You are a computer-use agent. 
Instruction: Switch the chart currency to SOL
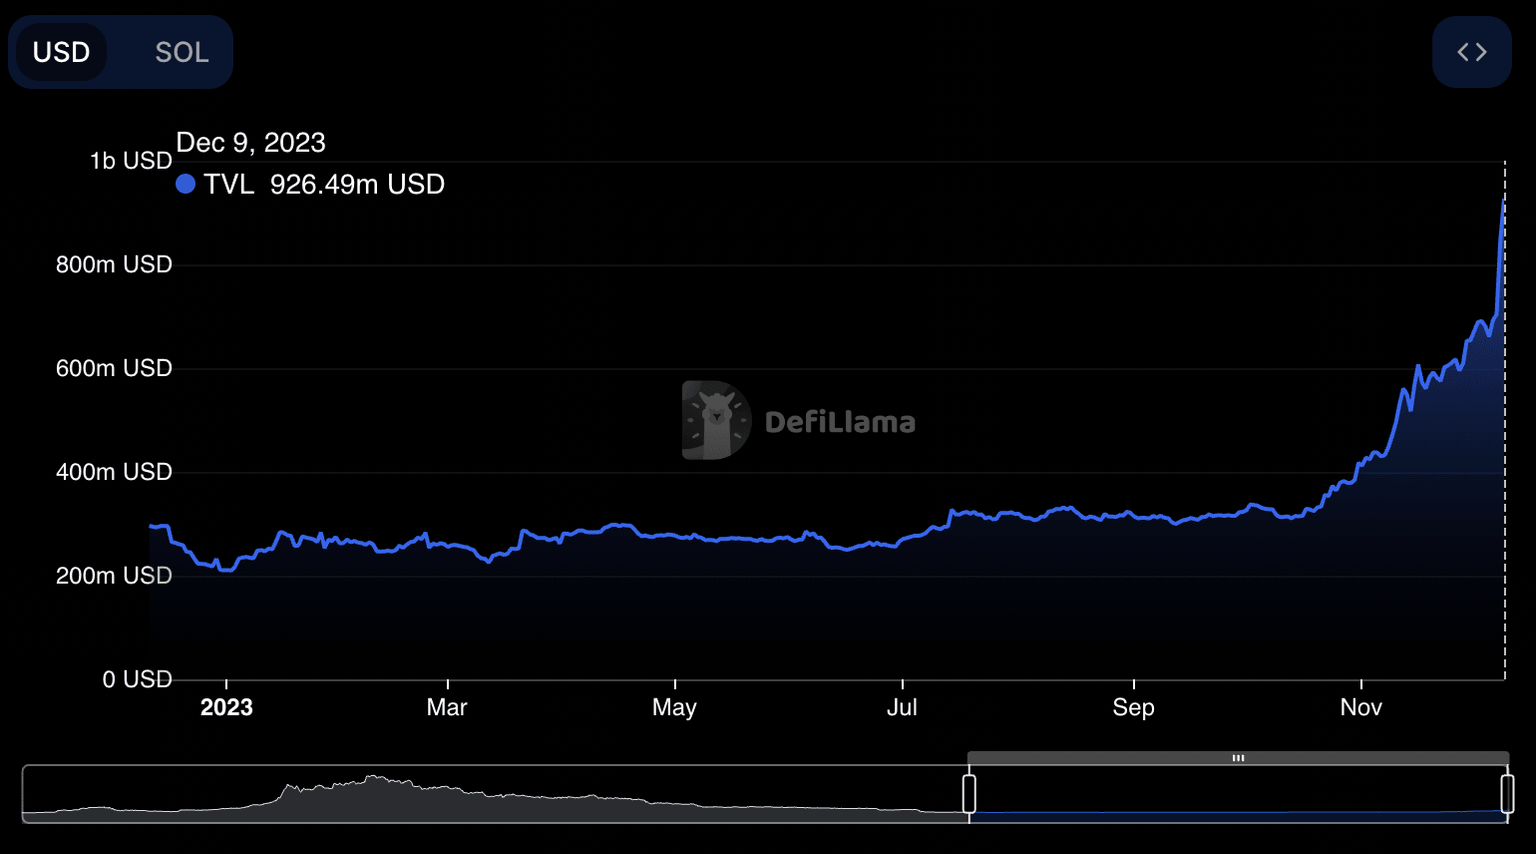[181, 51]
